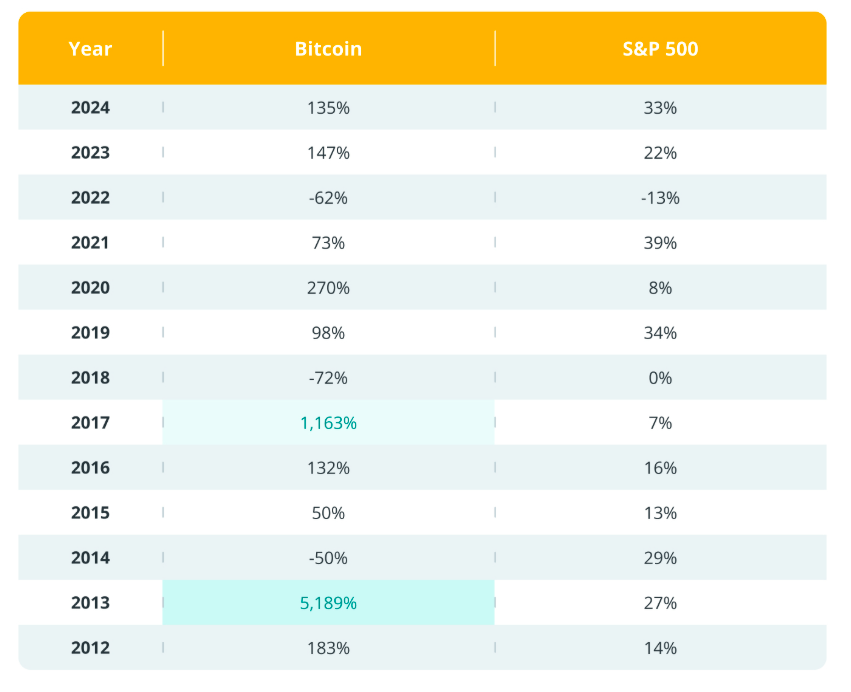
Task: Select the highlighted 5,189% Bitcoin cell
Action: click(x=328, y=603)
